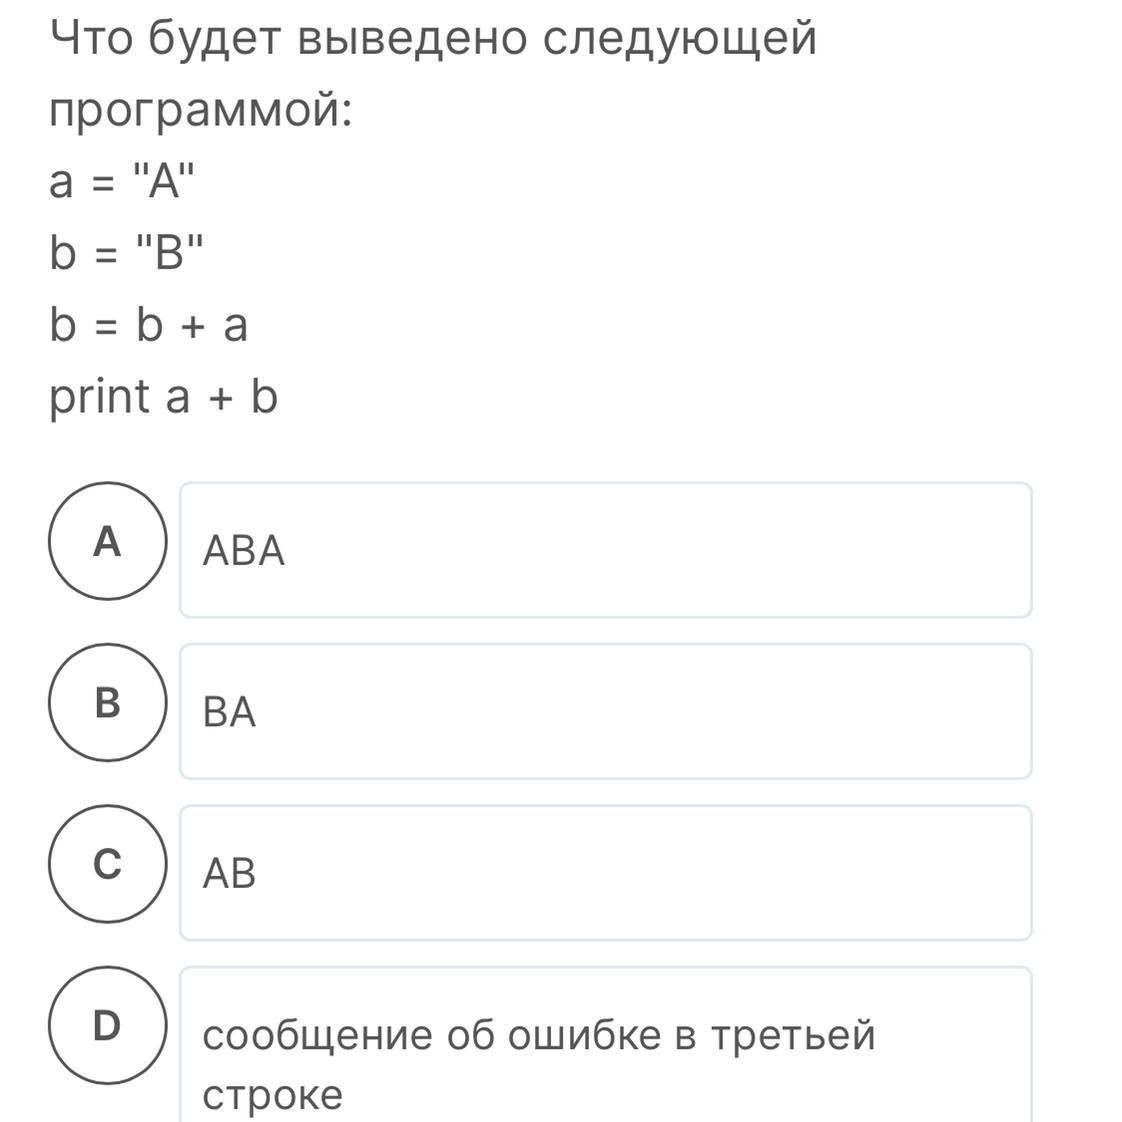Click the word 'строке' in option D
Screen dimensions: 1122x1122
point(272,1095)
